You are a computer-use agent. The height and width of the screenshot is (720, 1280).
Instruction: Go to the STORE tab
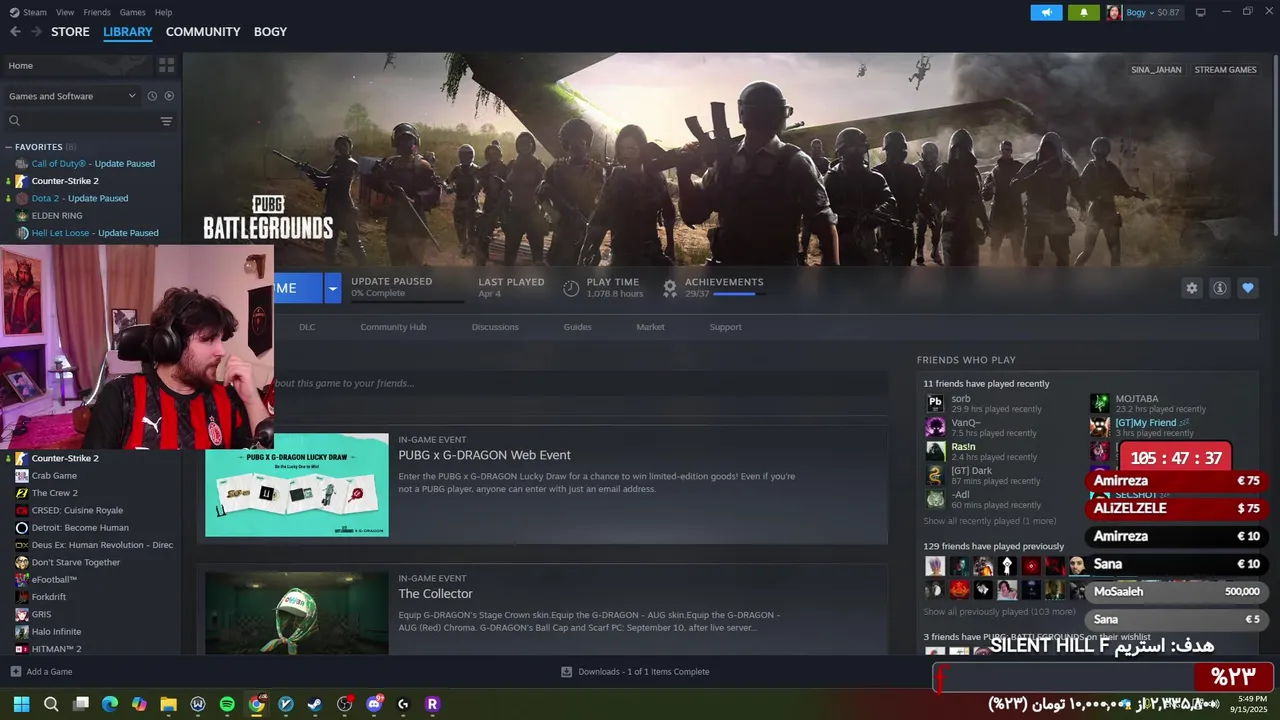[x=70, y=32]
